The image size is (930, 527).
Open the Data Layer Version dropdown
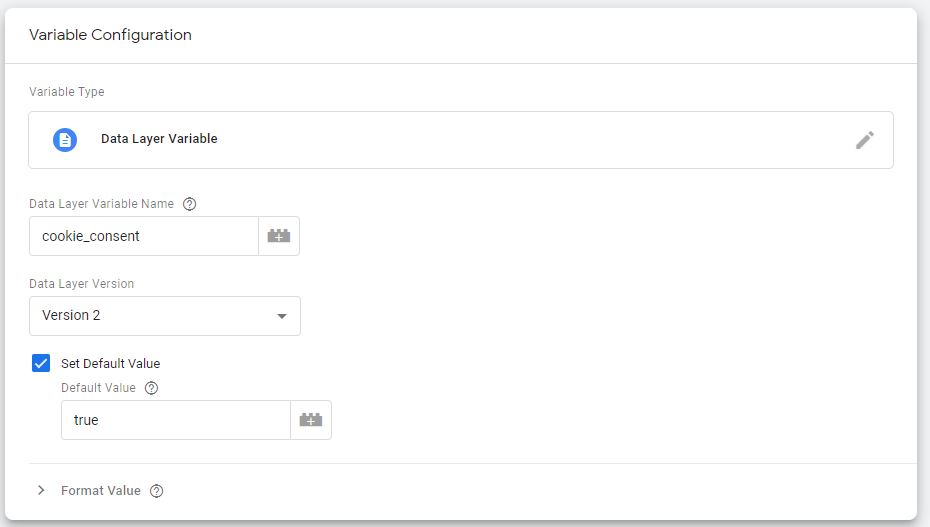point(165,316)
